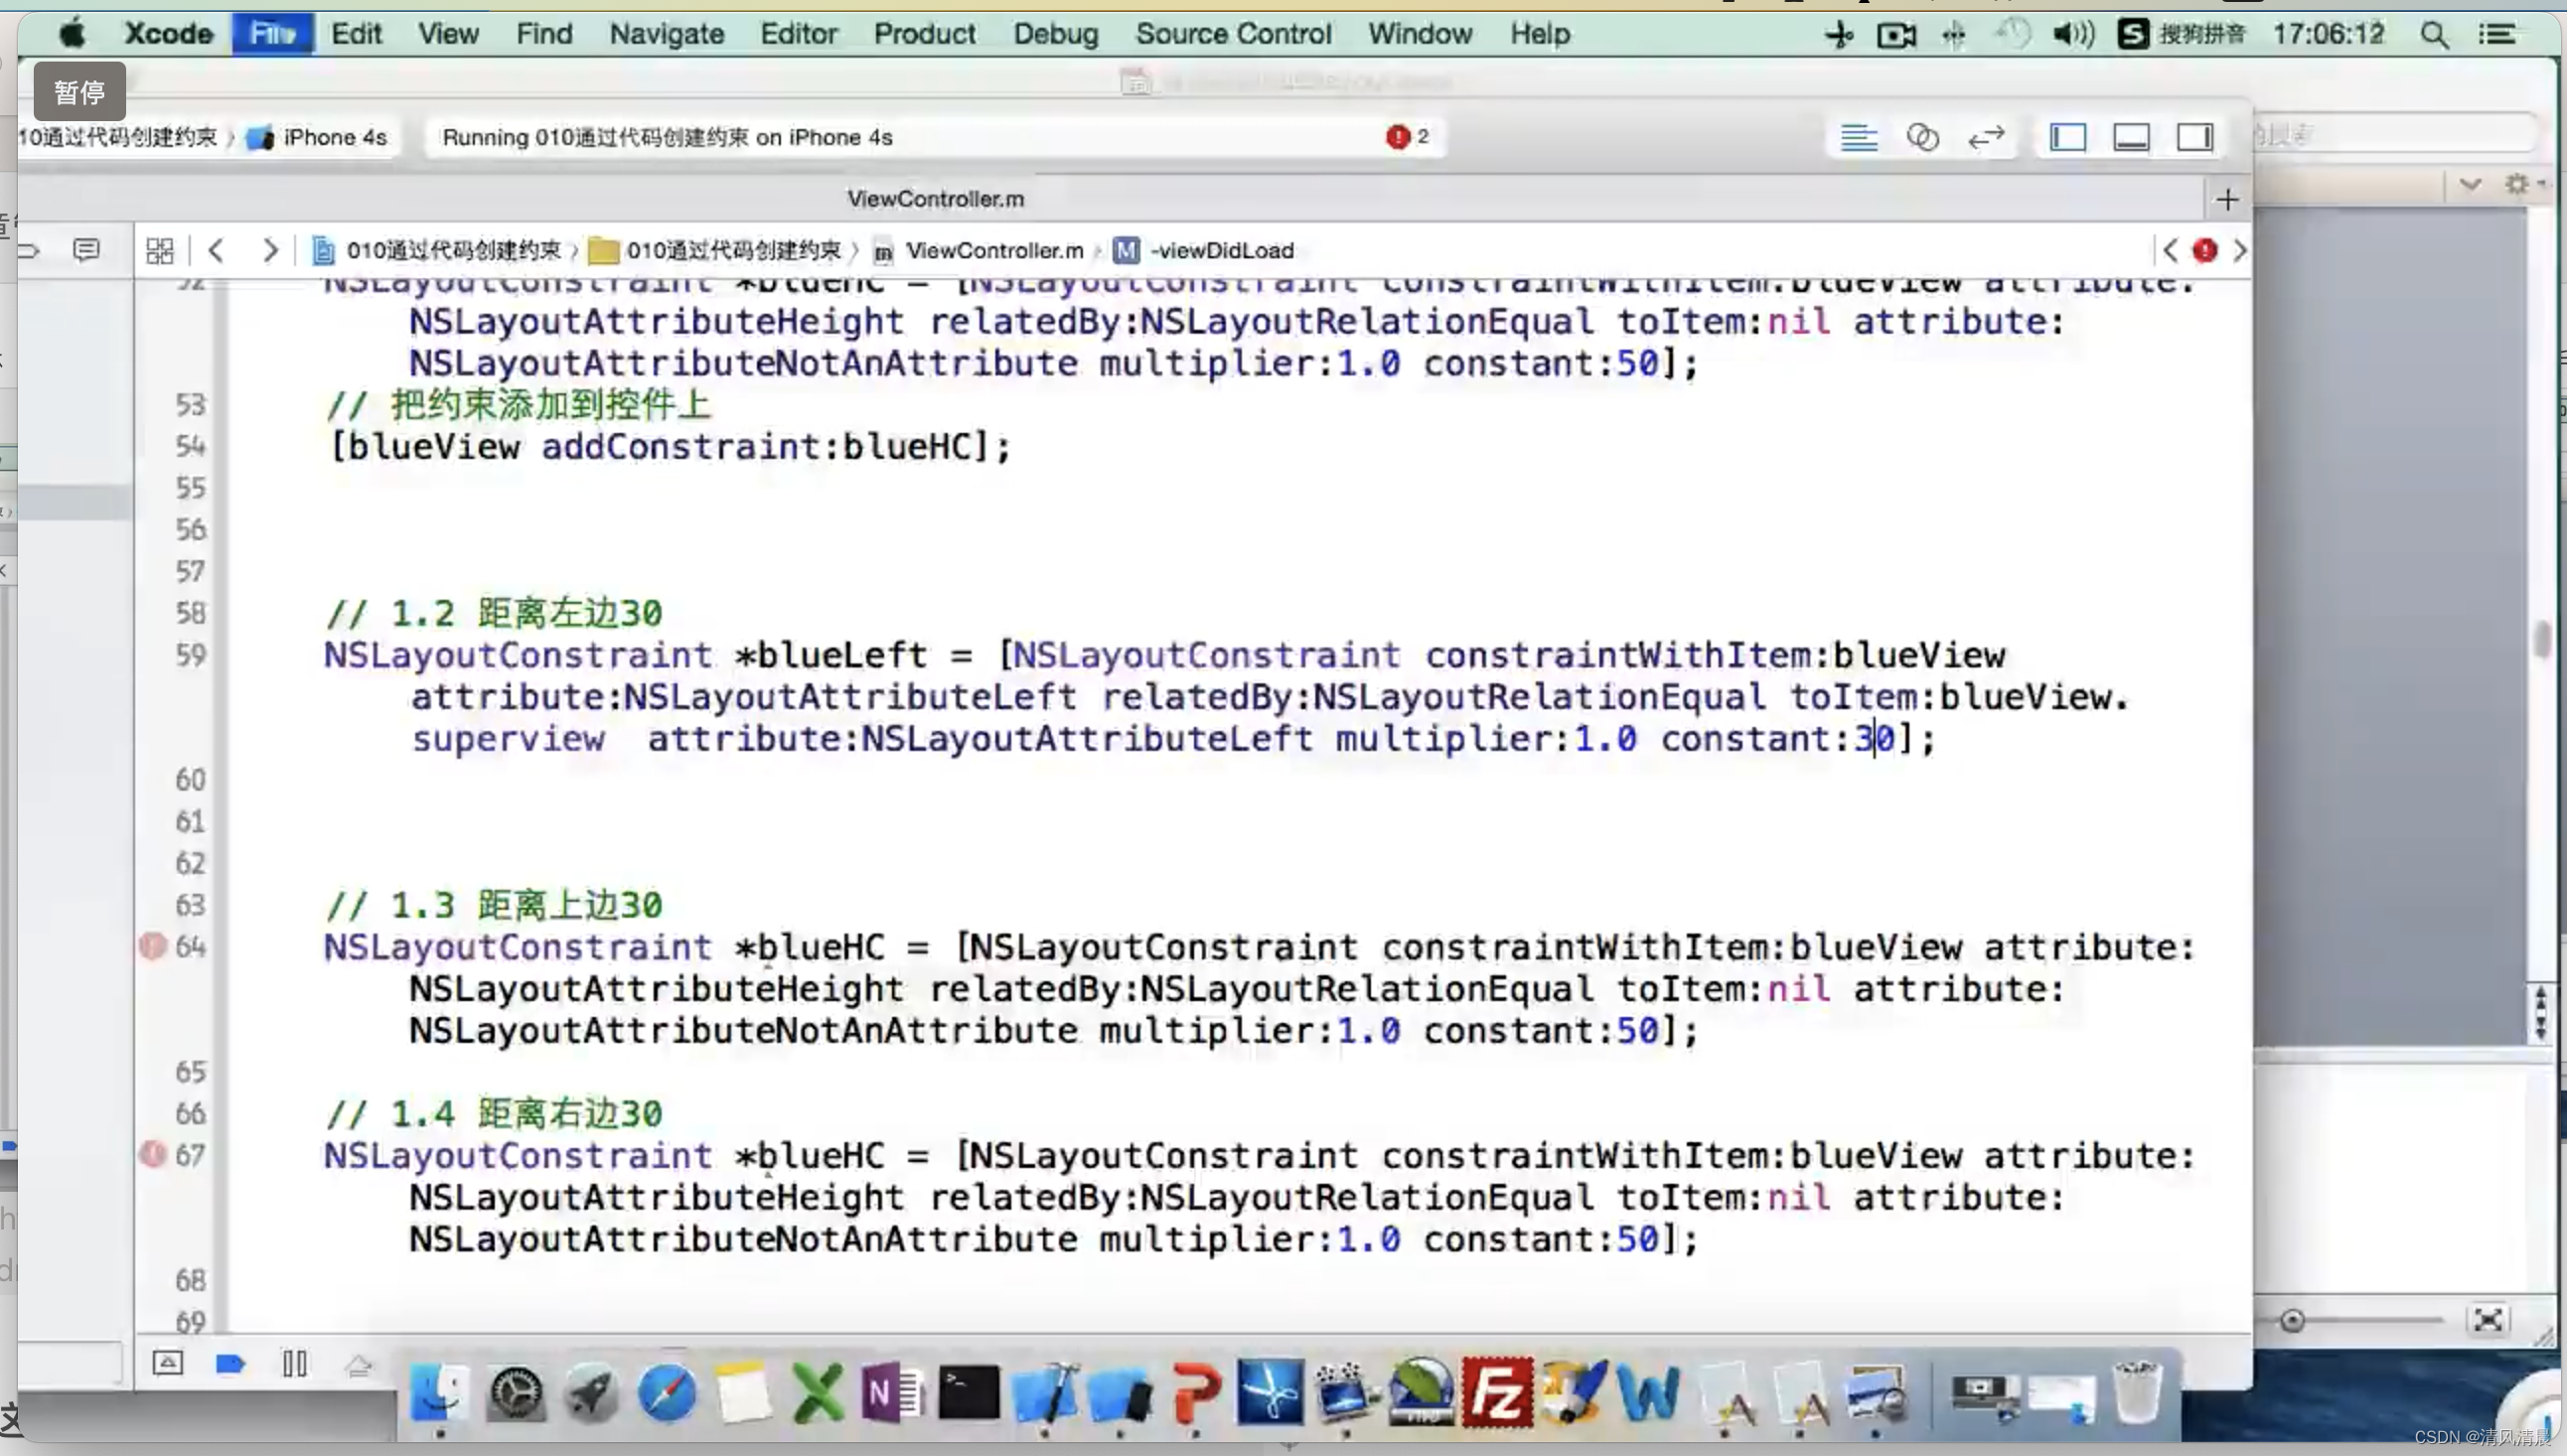Toggle the Debug area panel

[x=2131, y=137]
